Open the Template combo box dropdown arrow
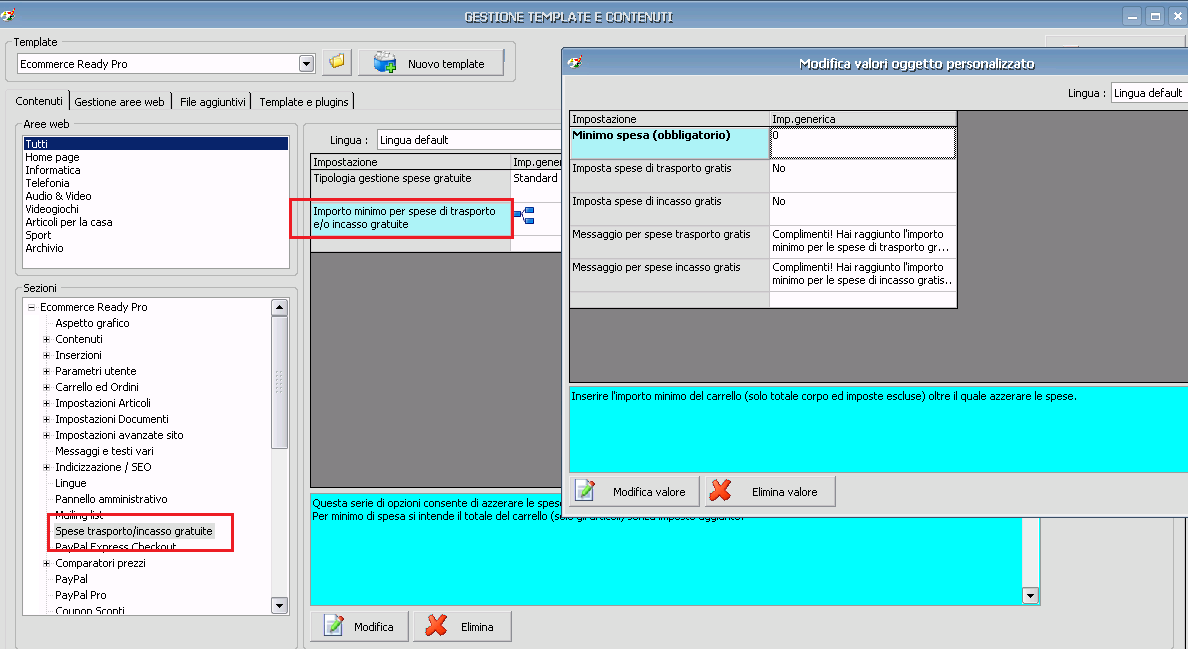The width and height of the screenshot is (1188, 649). coord(306,64)
